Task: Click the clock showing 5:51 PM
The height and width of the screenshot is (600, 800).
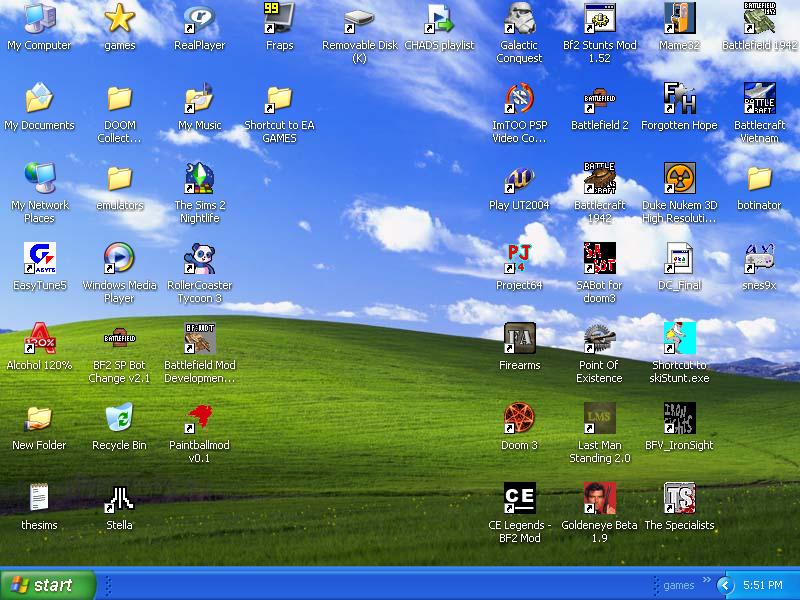Action: coord(764,585)
